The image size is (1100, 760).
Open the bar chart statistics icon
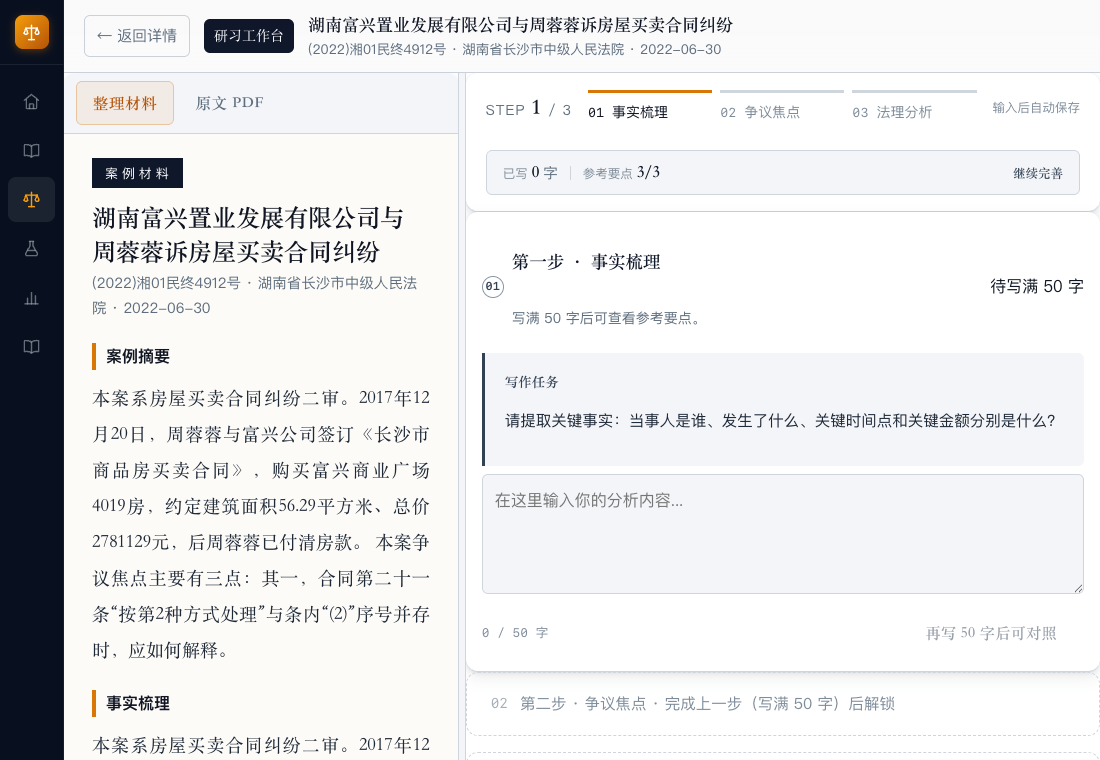32,298
